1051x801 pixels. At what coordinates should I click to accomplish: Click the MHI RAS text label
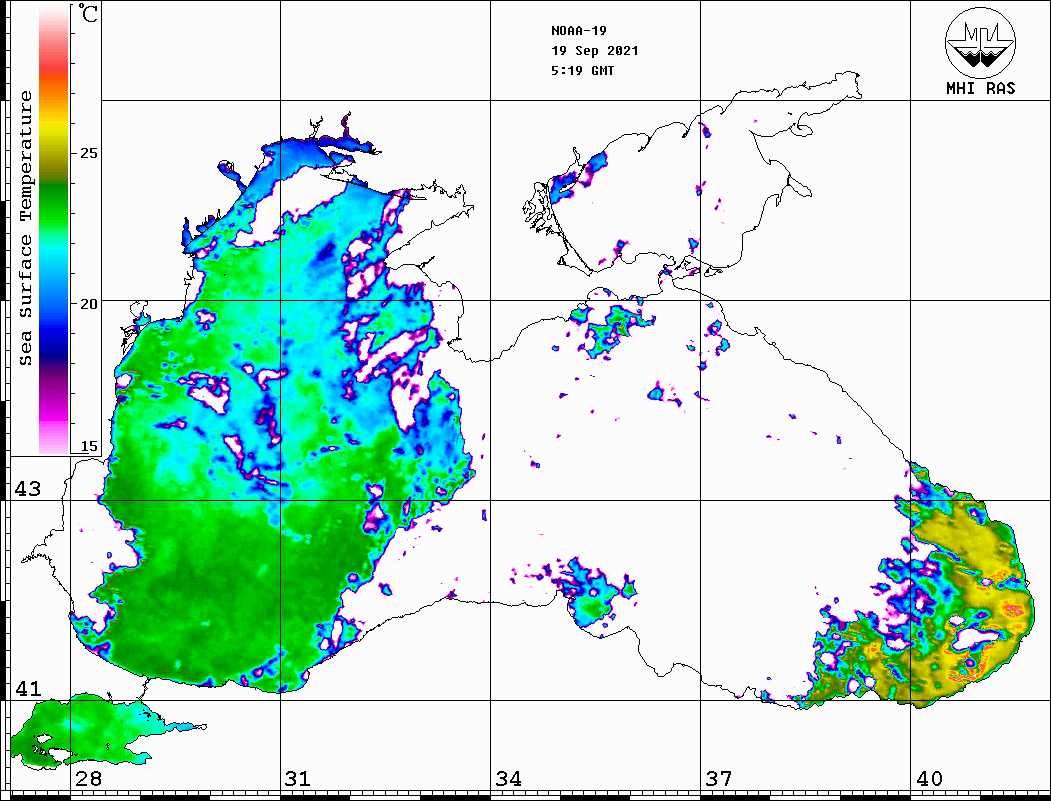[980, 89]
